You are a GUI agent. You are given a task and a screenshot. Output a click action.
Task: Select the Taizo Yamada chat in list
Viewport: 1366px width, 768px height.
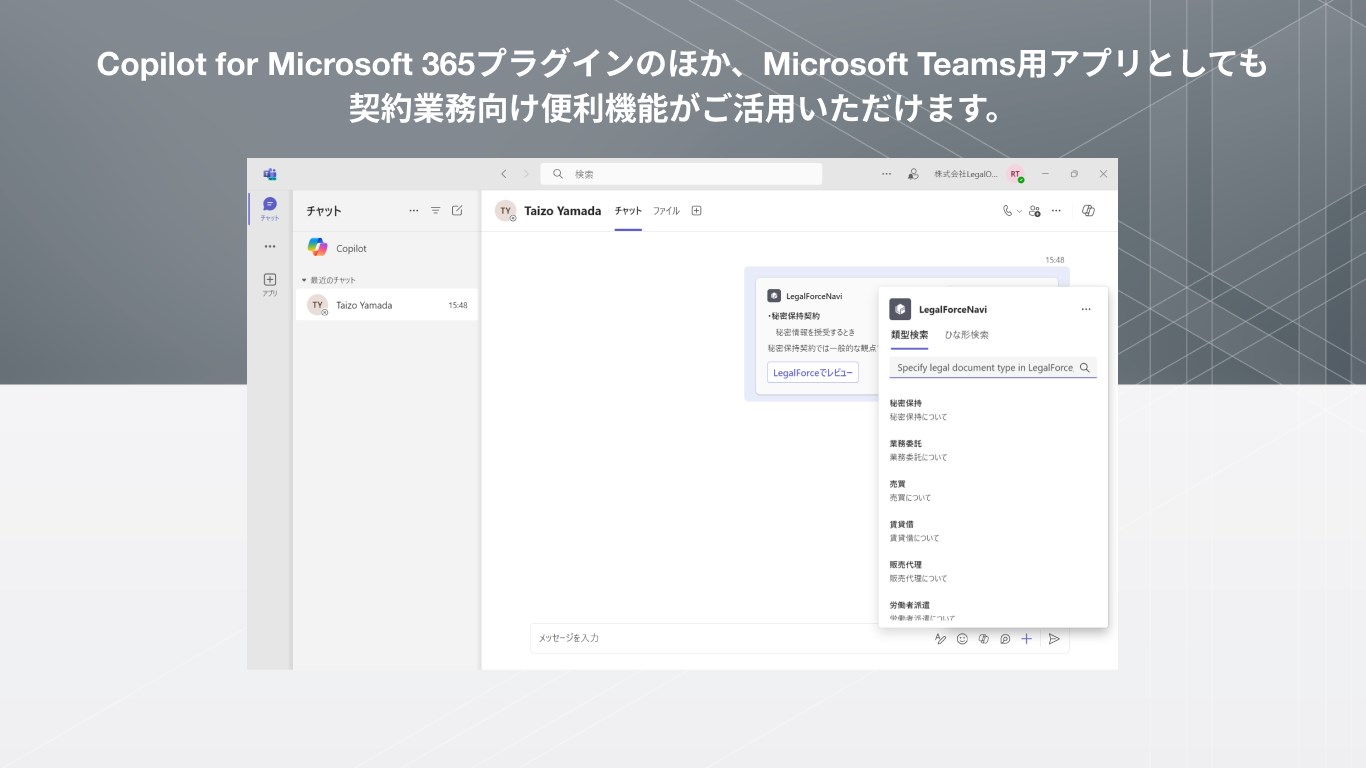(x=386, y=305)
